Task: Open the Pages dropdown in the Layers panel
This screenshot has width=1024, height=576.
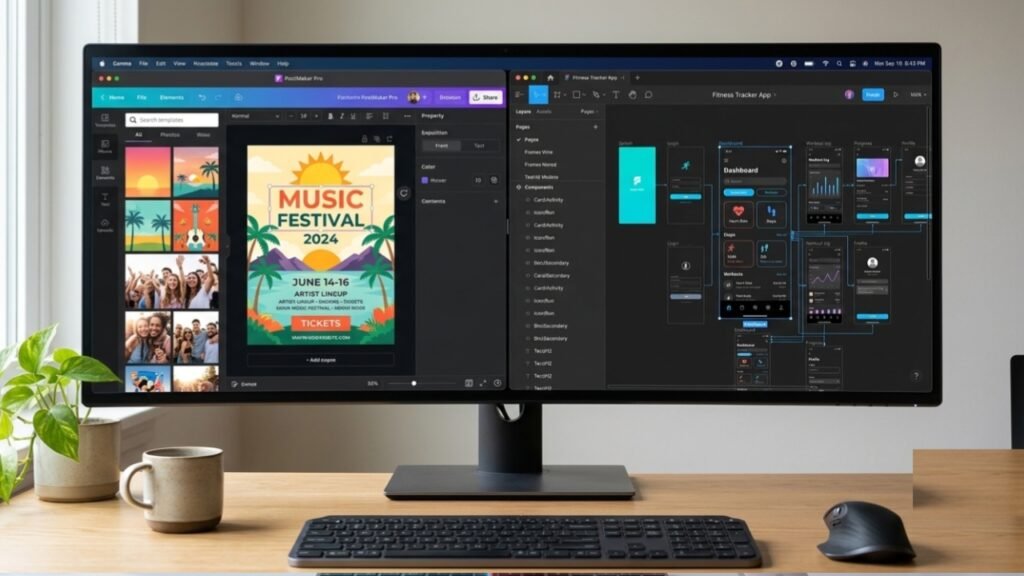Action: 588,112
